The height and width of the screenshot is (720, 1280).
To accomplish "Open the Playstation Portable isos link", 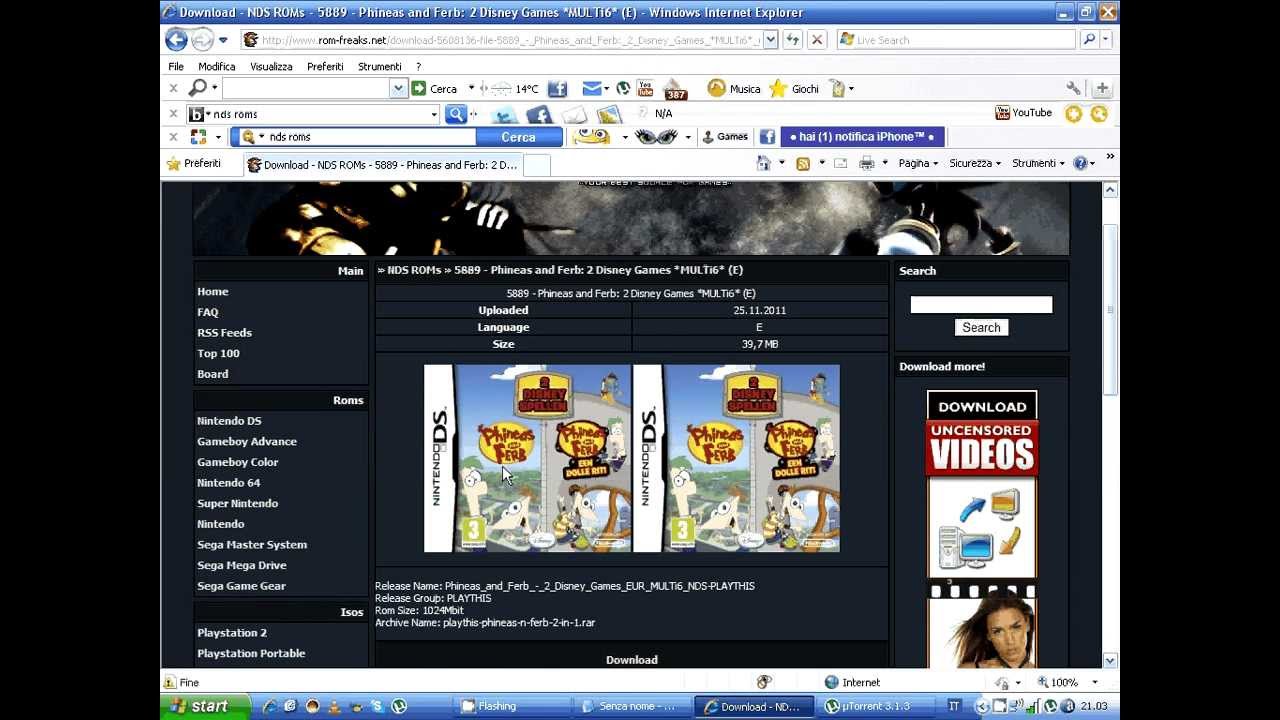I will [251, 653].
